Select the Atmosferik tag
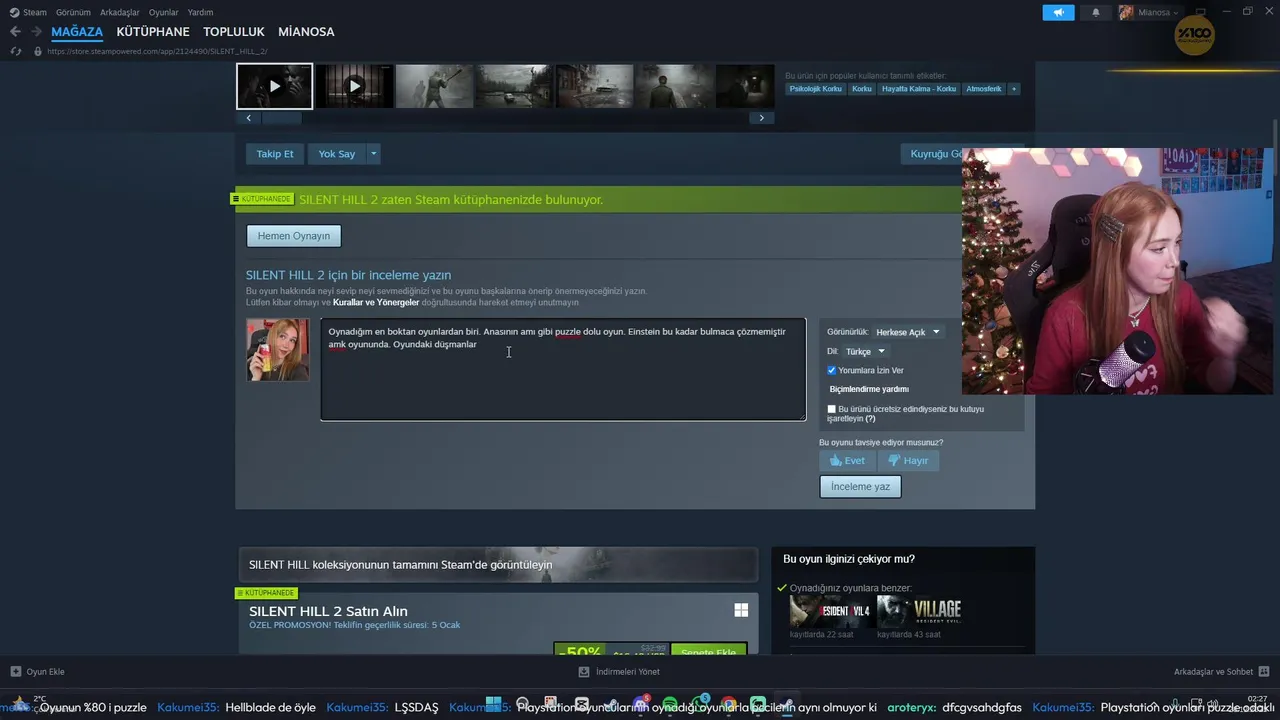Image resolution: width=1280 pixels, height=720 pixels. (x=983, y=89)
